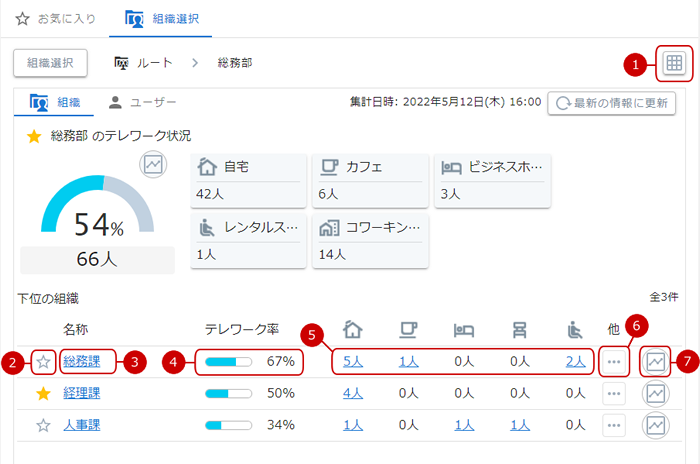700x464 pixels.
Task: Select the カフェ card with 6人
Action: pos(371,181)
